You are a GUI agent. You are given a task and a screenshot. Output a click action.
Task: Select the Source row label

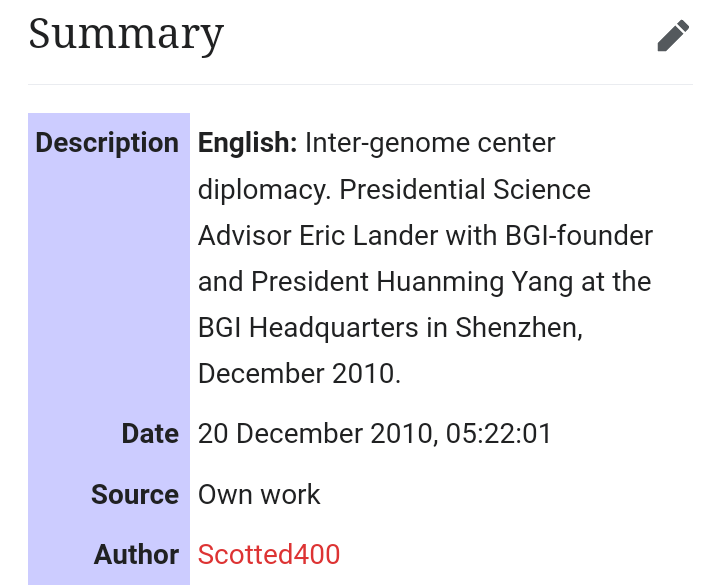(135, 494)
